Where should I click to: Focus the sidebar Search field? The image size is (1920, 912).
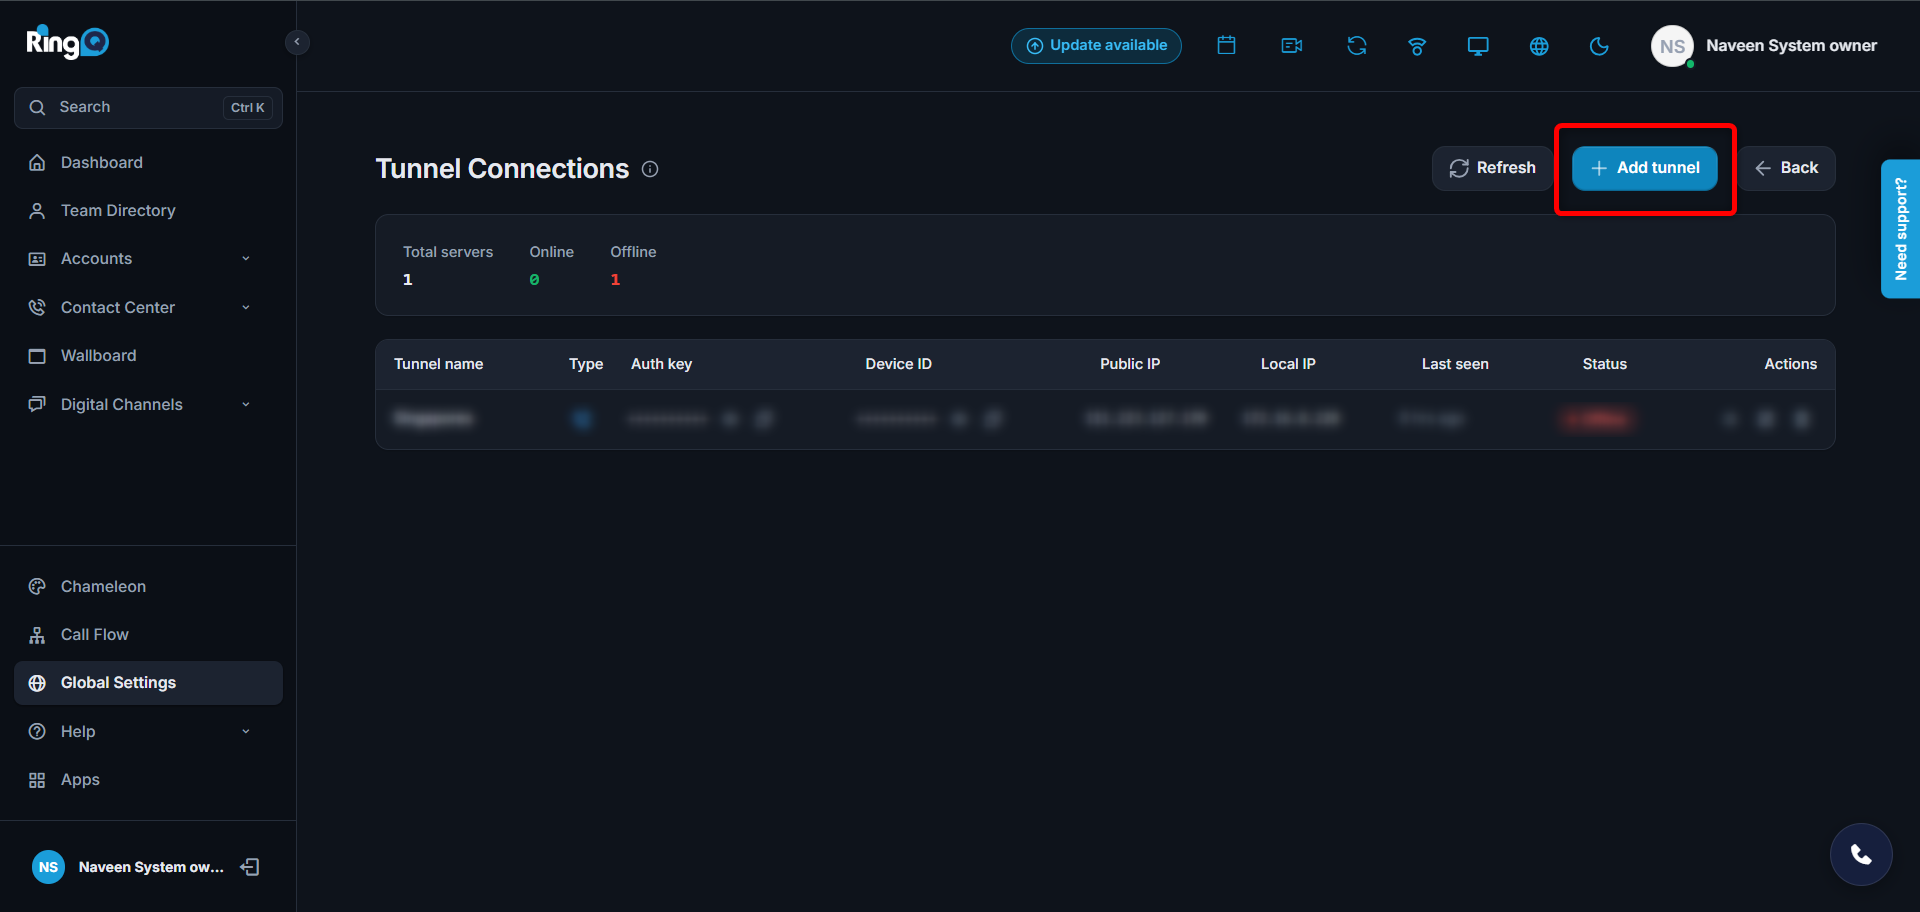tap(148, 107)
